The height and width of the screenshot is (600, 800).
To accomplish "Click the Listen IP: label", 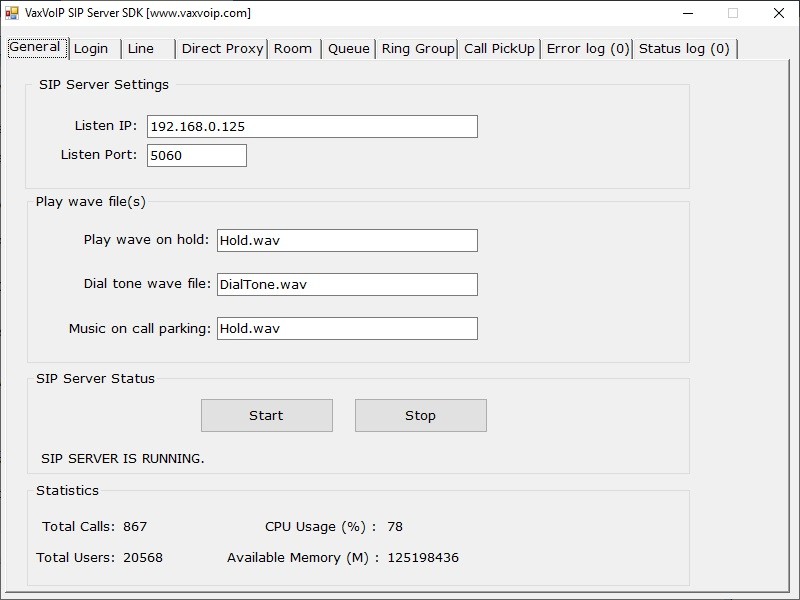I will tap(106, 126).
